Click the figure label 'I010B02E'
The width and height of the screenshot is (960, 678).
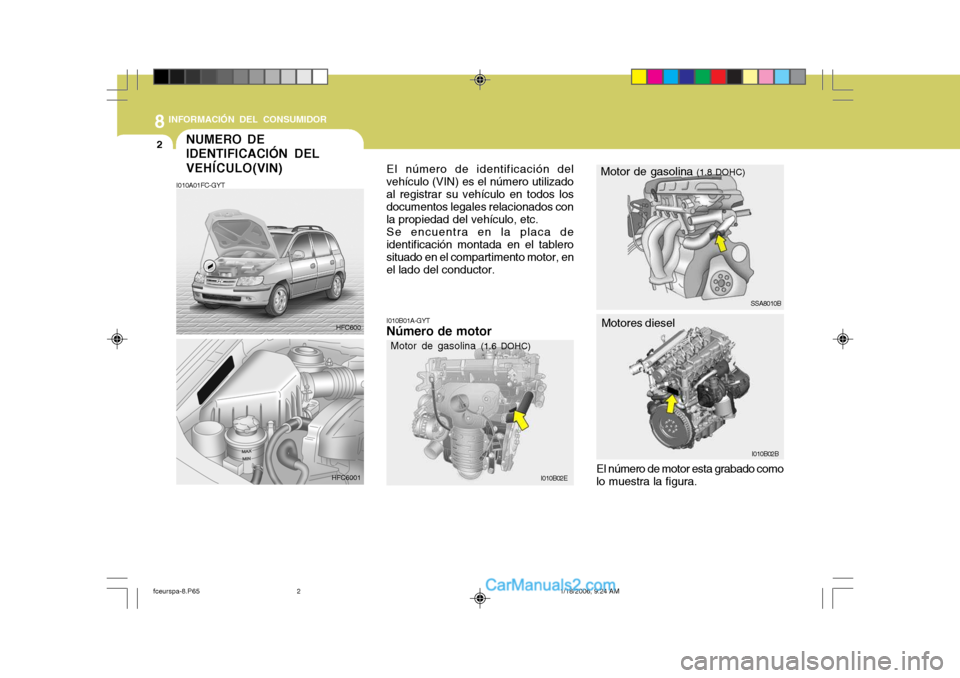[553, 478]
